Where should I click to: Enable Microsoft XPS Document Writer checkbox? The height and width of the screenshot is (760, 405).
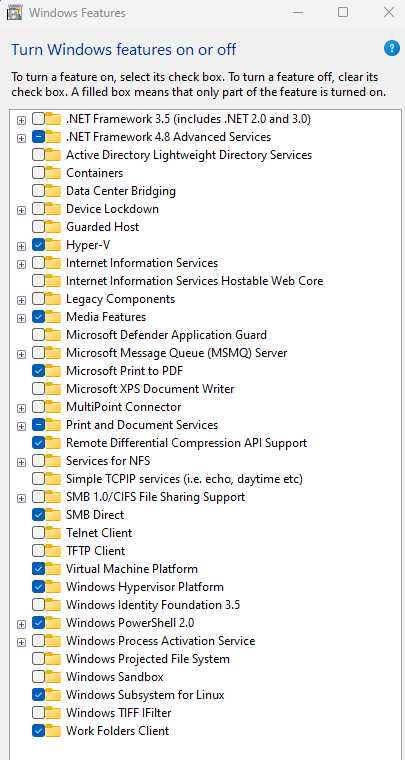pyautogui.click(x=38, y=389)
